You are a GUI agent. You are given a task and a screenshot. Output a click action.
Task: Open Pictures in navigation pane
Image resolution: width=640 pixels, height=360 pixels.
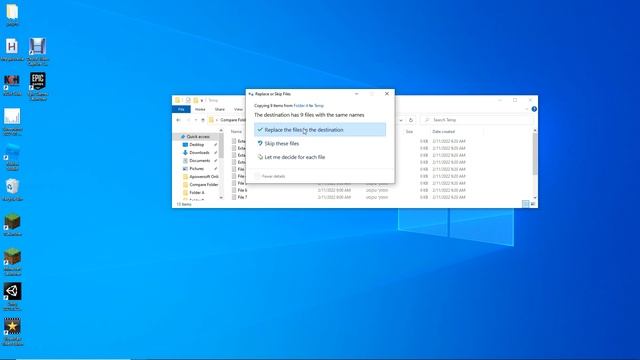pyautogui.click(x=196, y=169)
